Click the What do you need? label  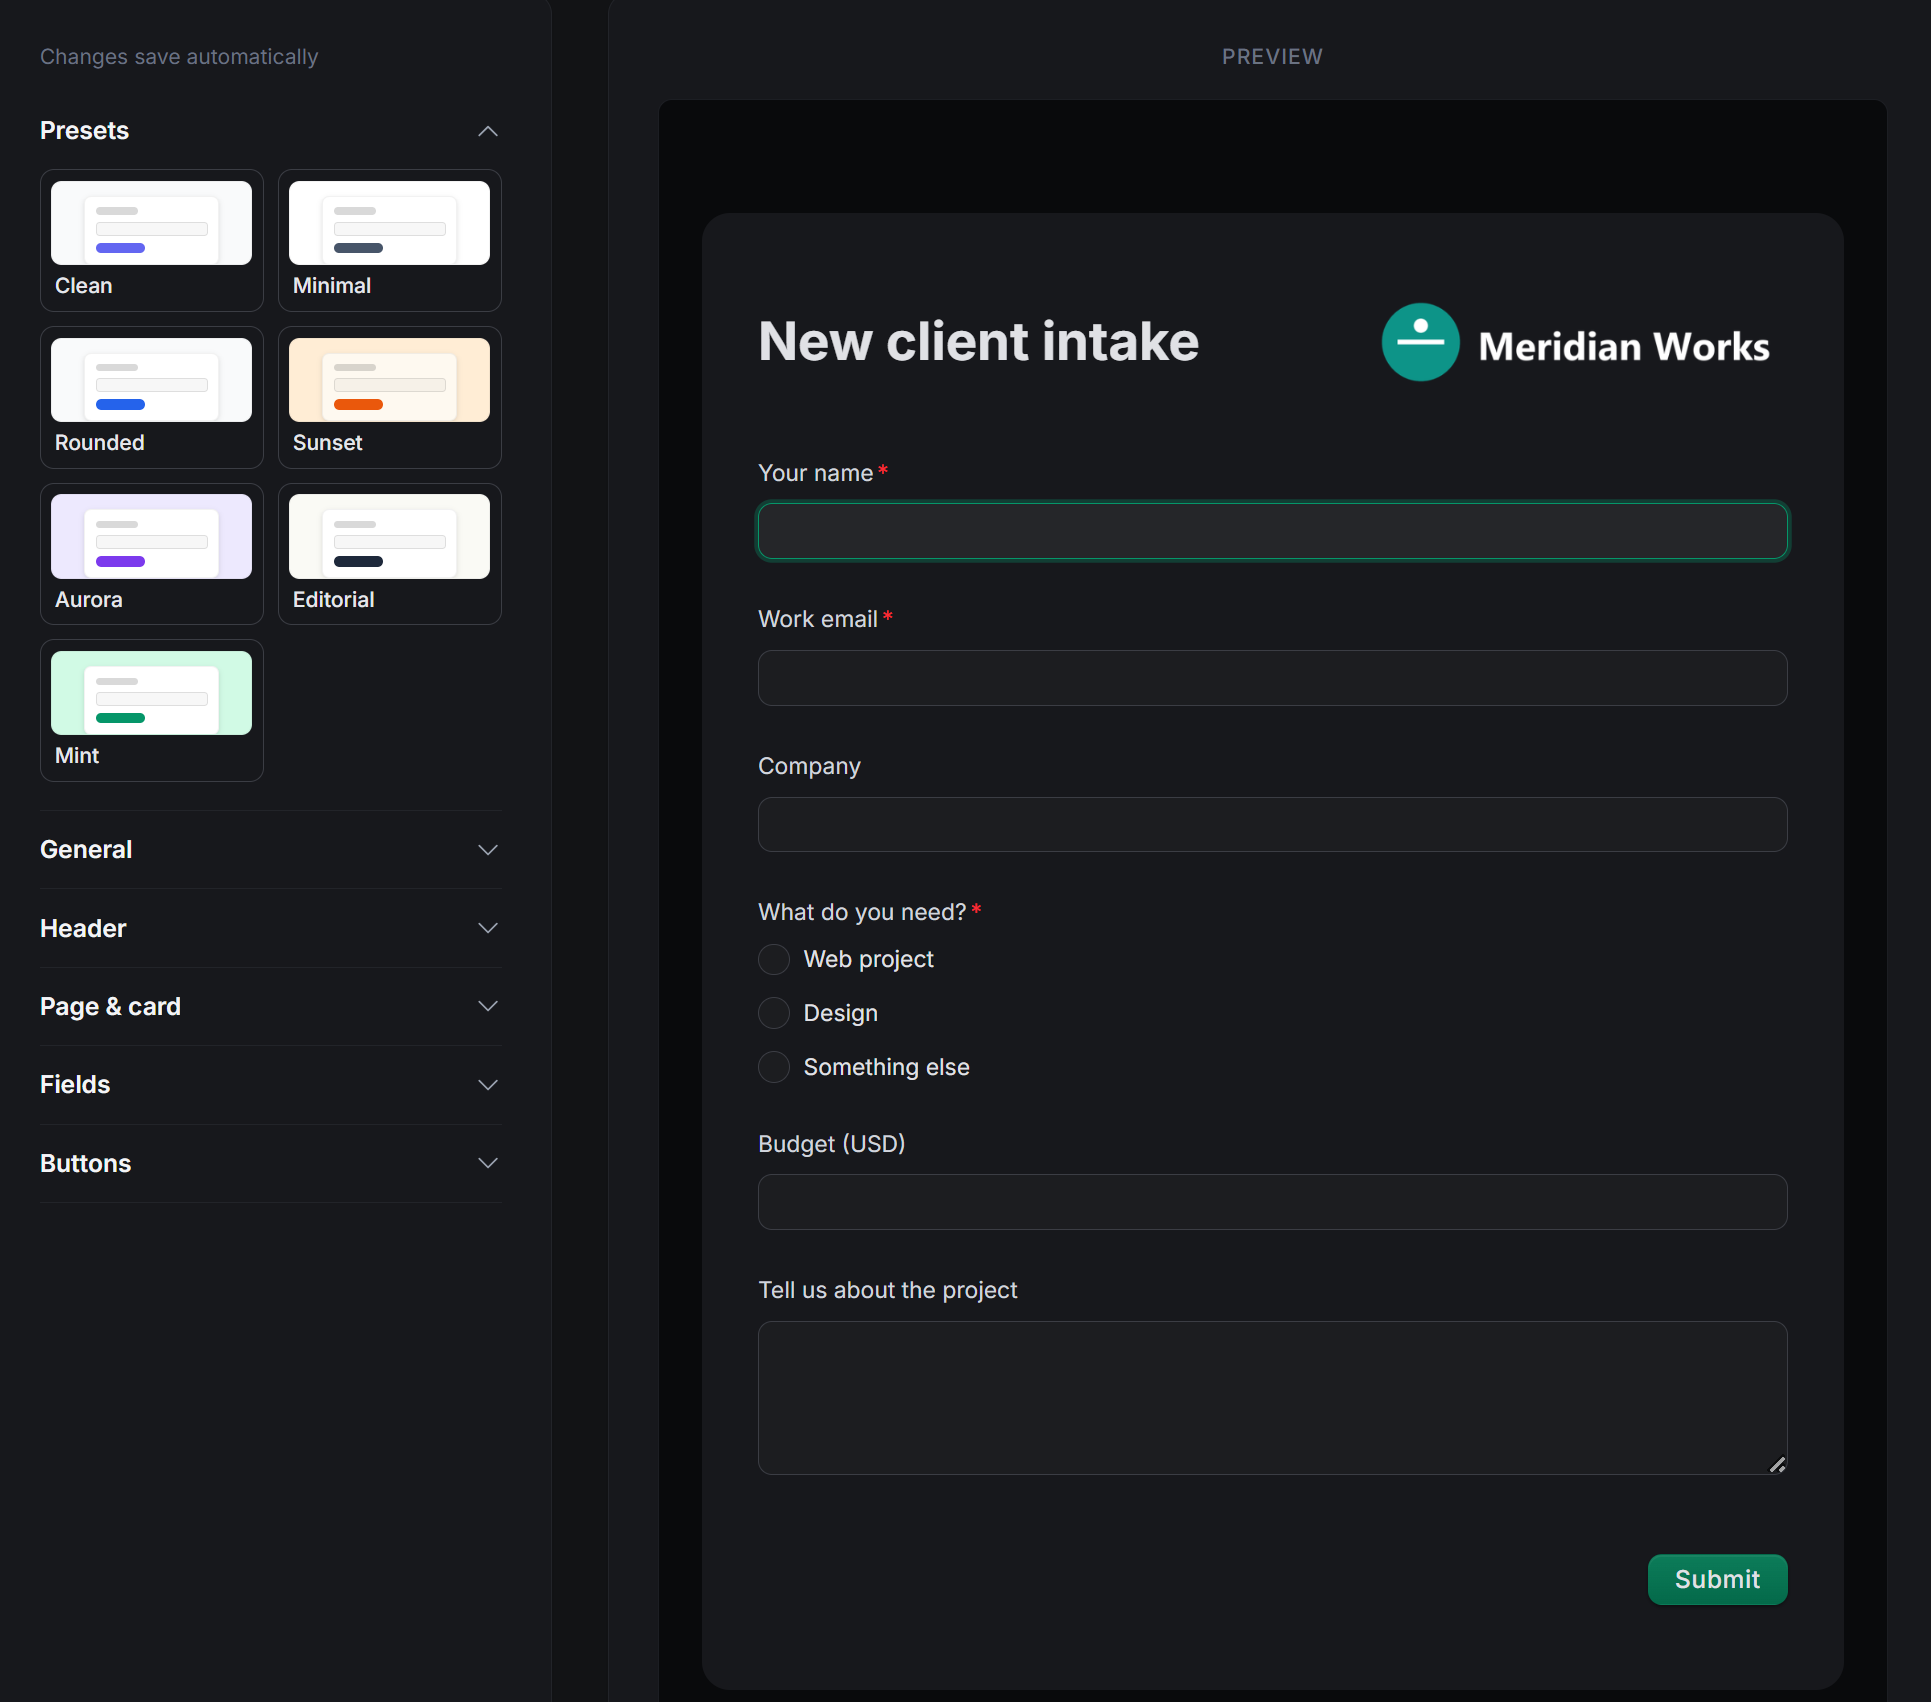(x=862, y=912)
